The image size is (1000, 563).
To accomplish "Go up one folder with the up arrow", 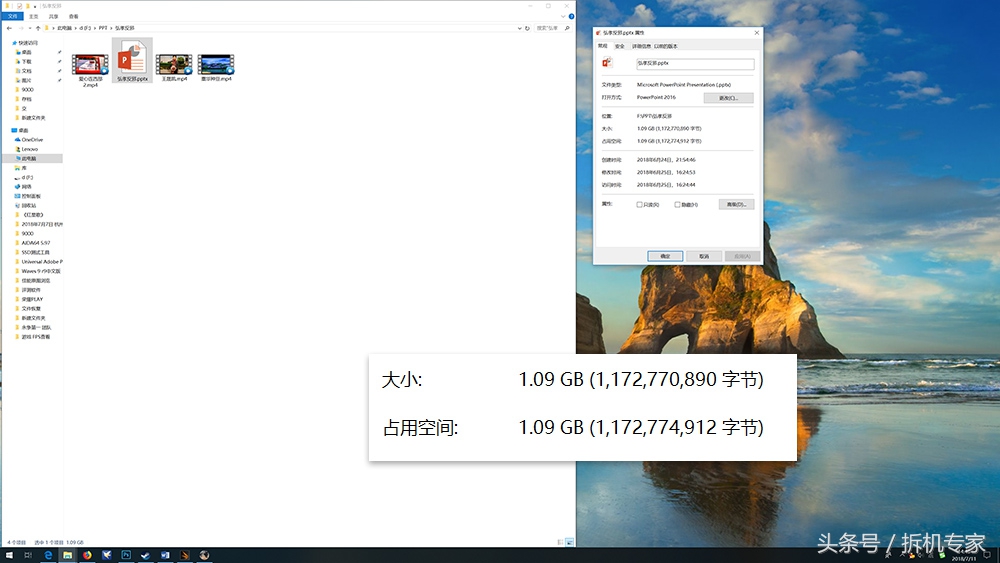I will [38, 28].
